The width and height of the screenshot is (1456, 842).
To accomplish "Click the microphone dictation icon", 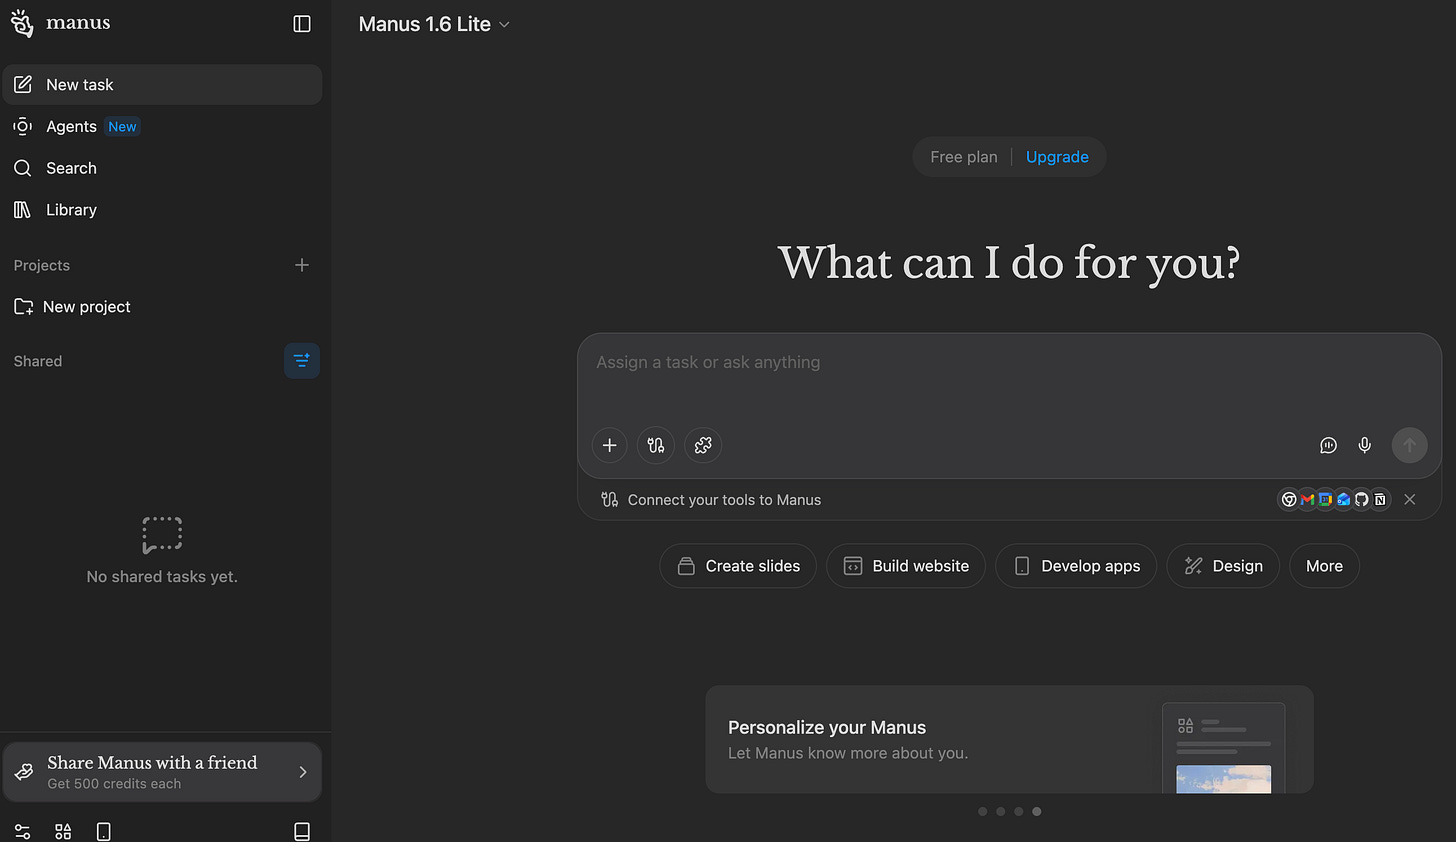I will (1365, 445).
